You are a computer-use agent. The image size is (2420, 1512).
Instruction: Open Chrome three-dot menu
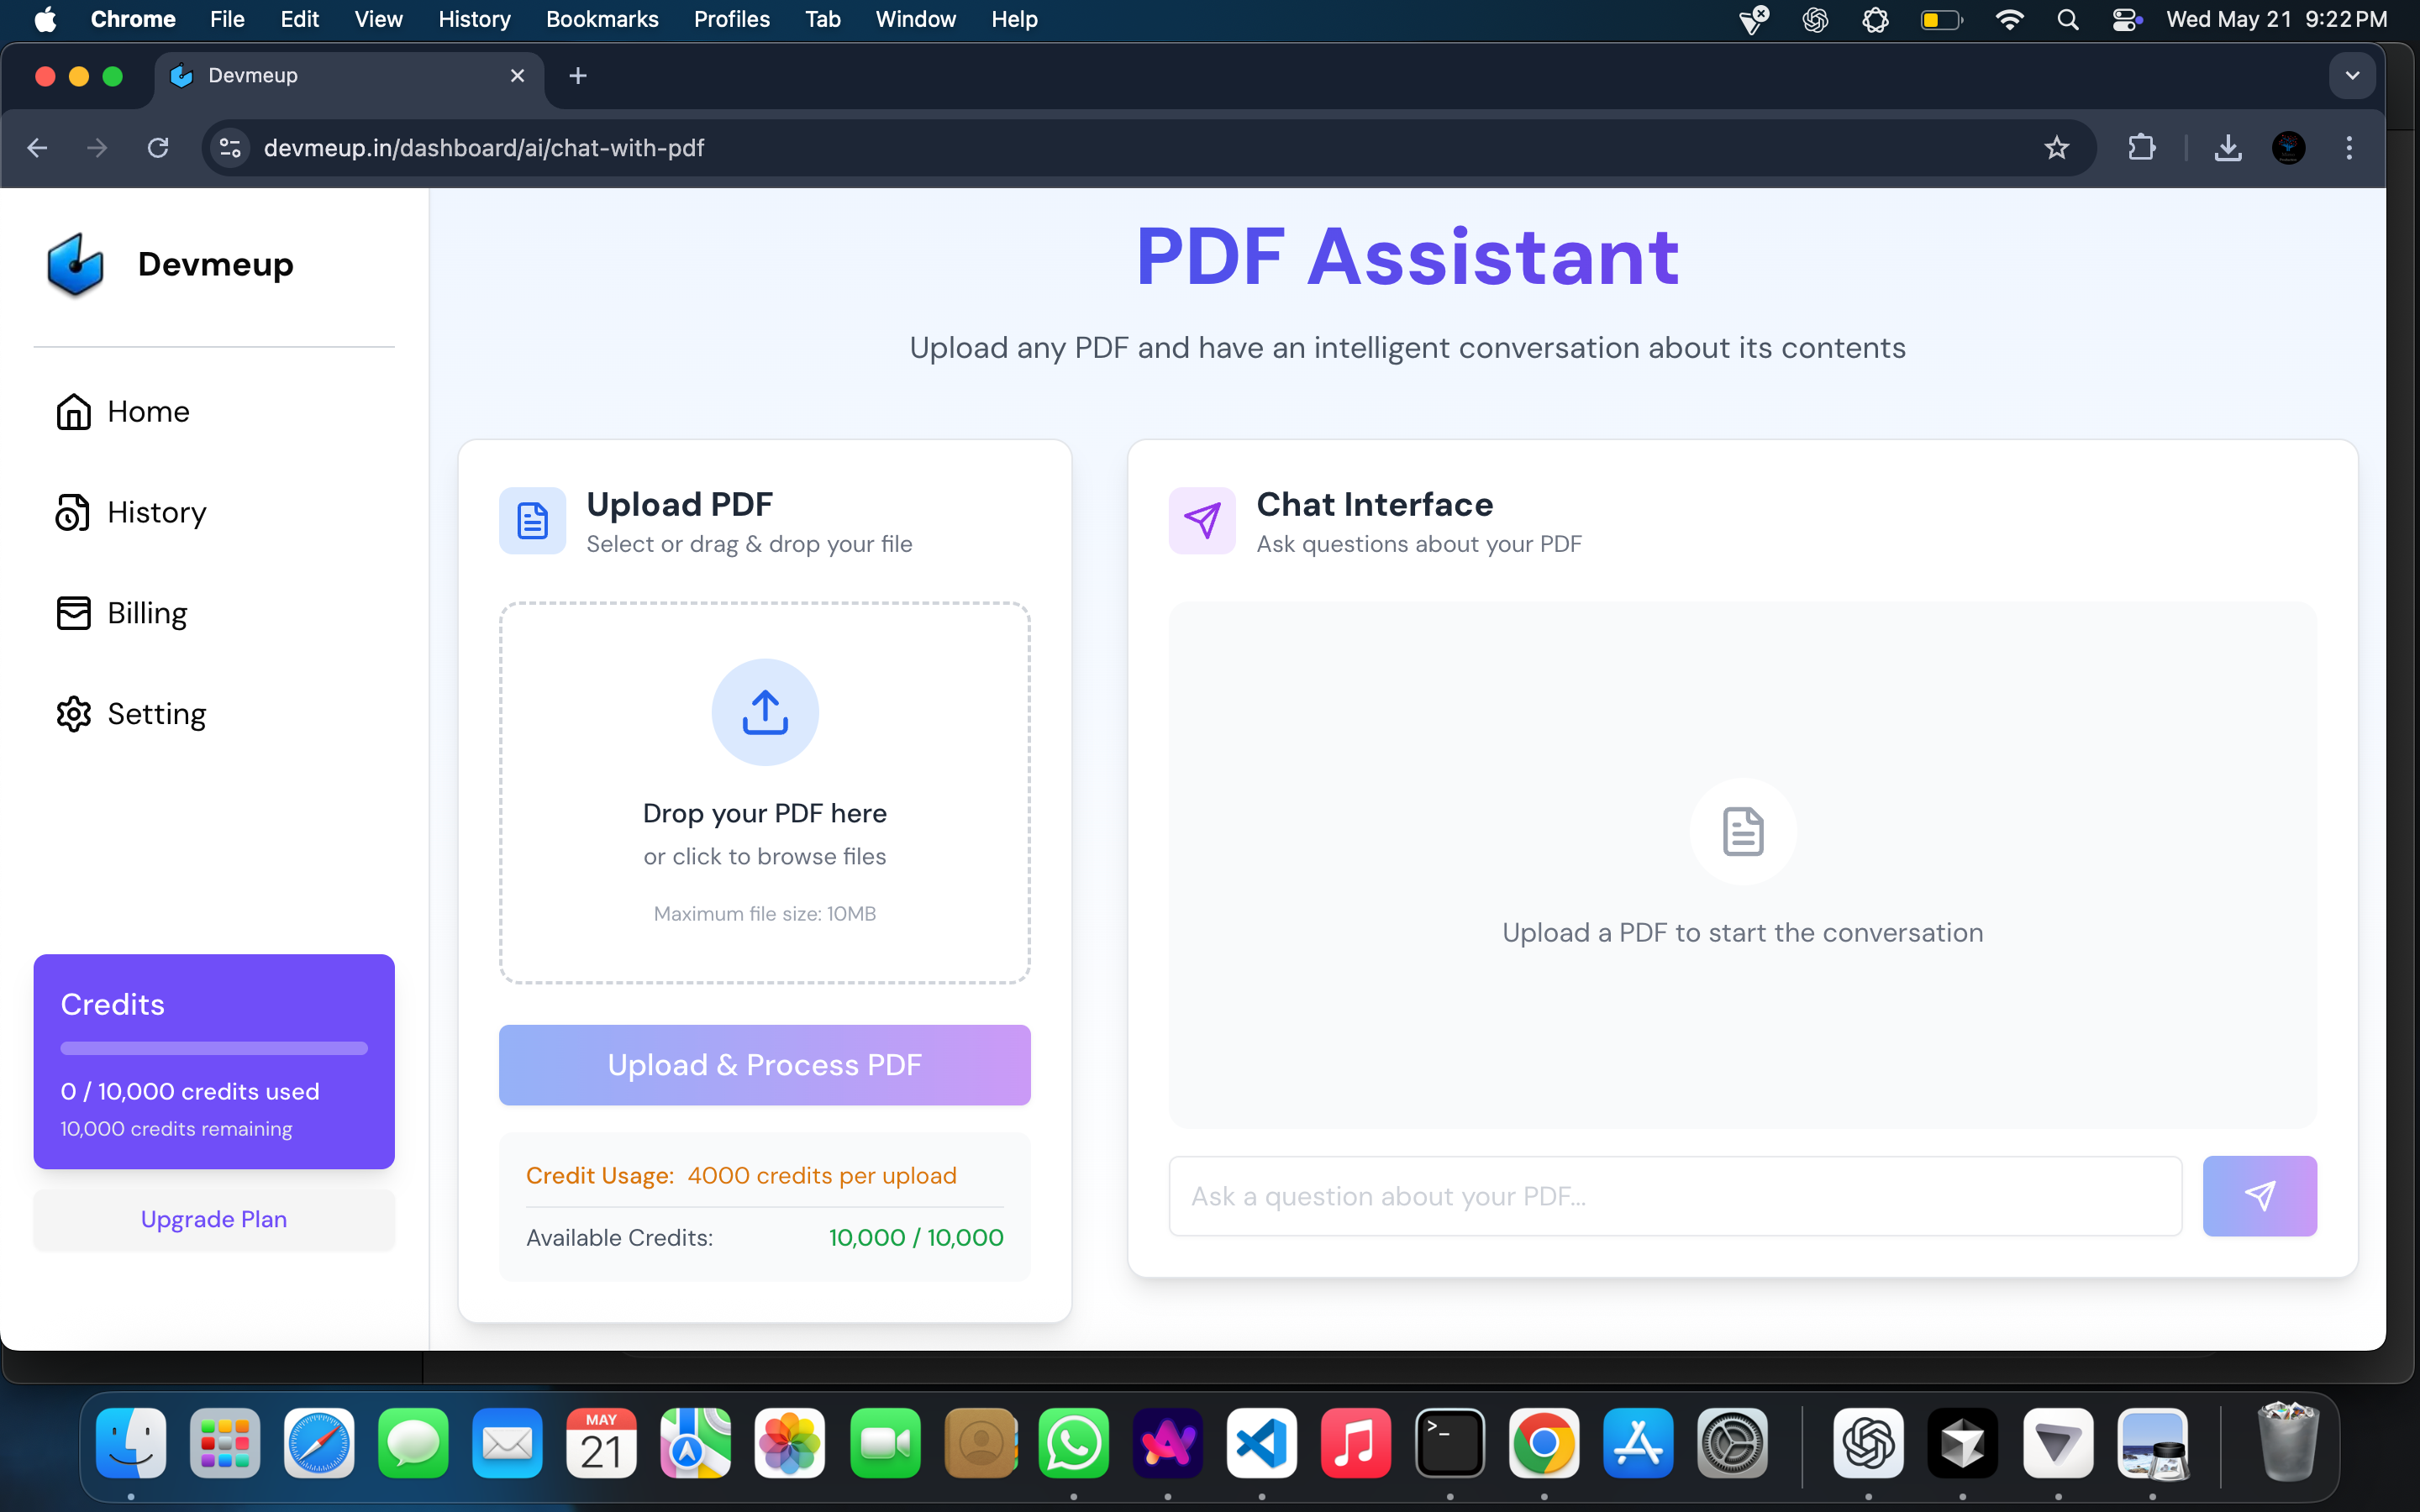tap(2349, 148)
